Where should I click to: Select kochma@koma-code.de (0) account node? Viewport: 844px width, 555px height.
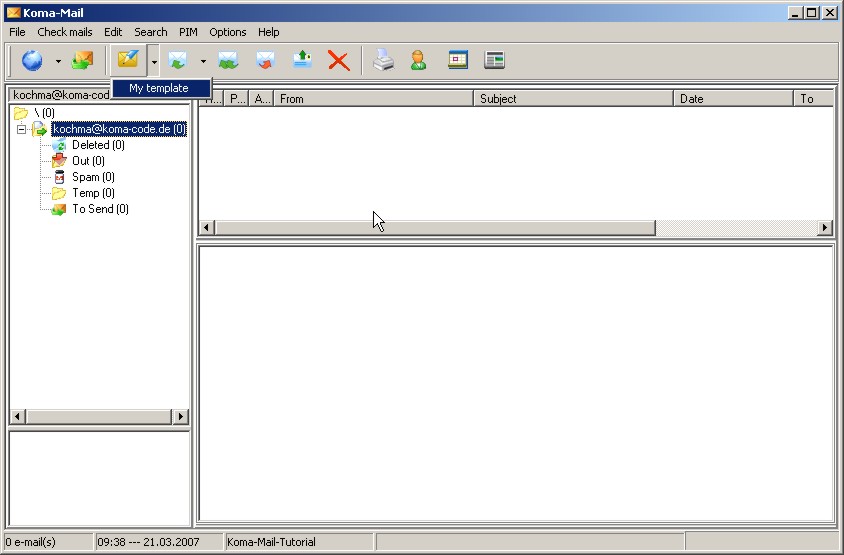pyautogui.click(x=119, y=129)
